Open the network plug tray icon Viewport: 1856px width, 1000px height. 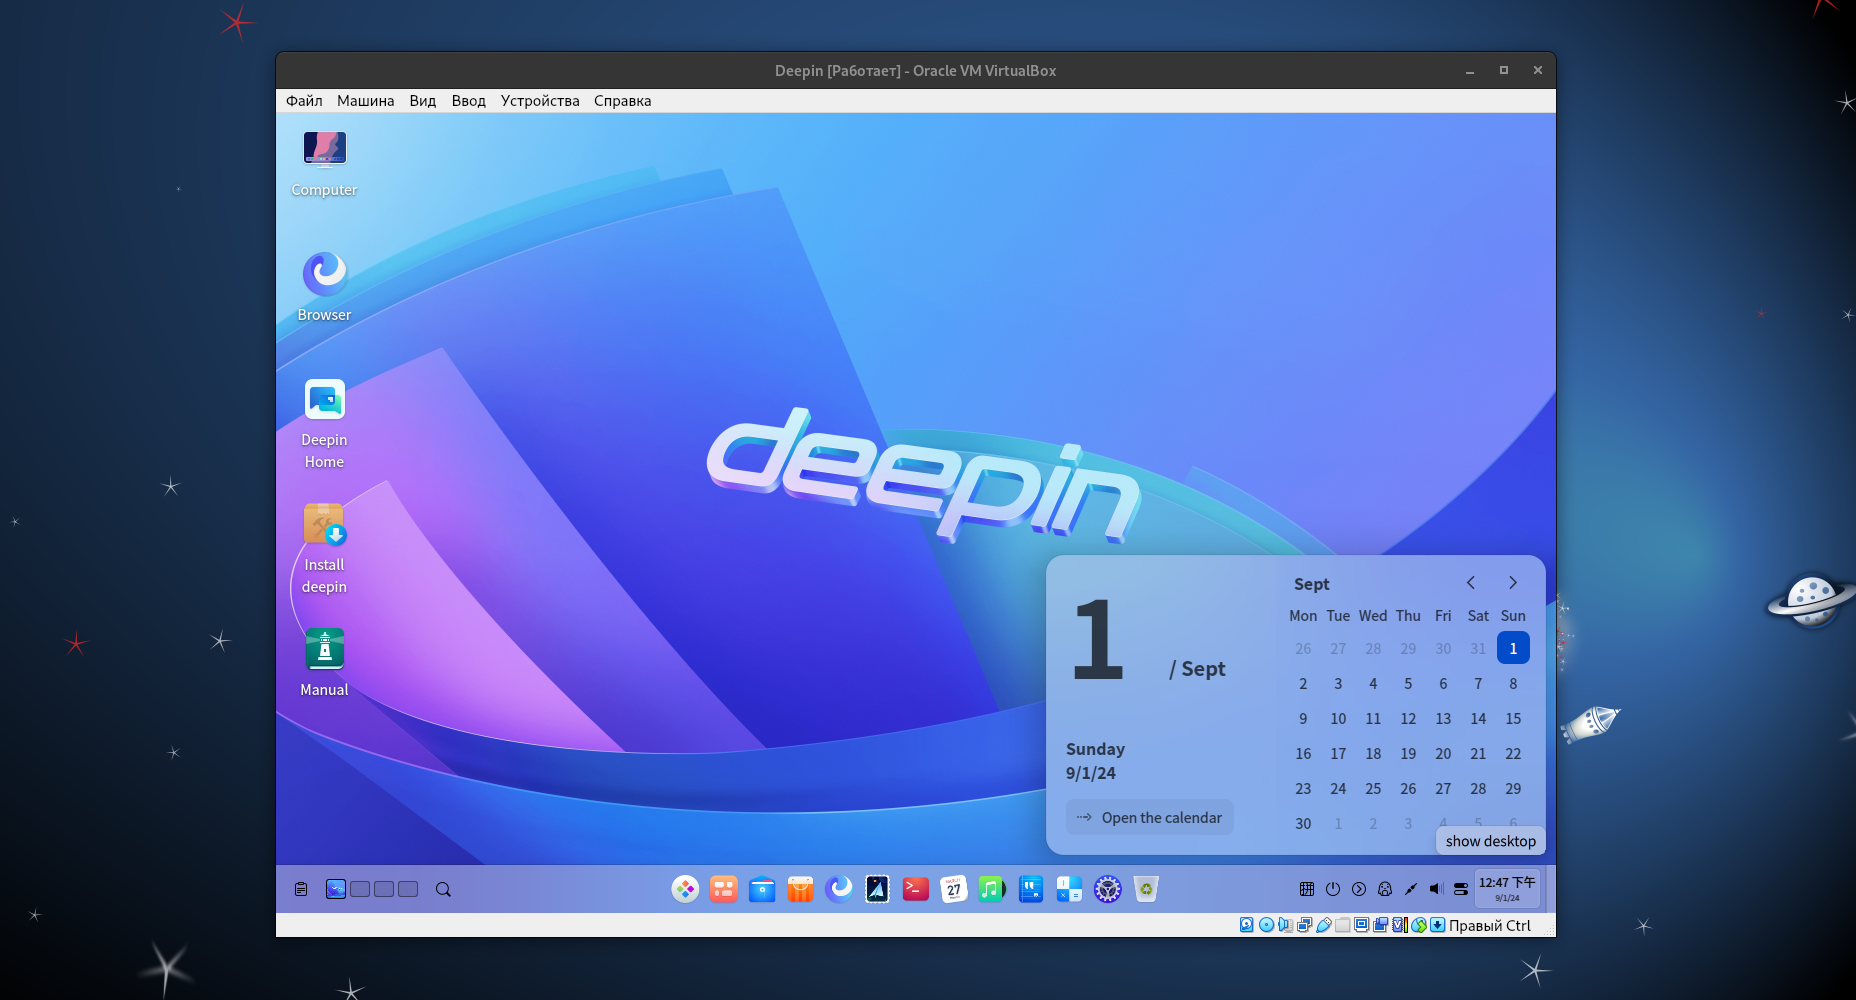pyautogui.click(x=1411, y=889)
